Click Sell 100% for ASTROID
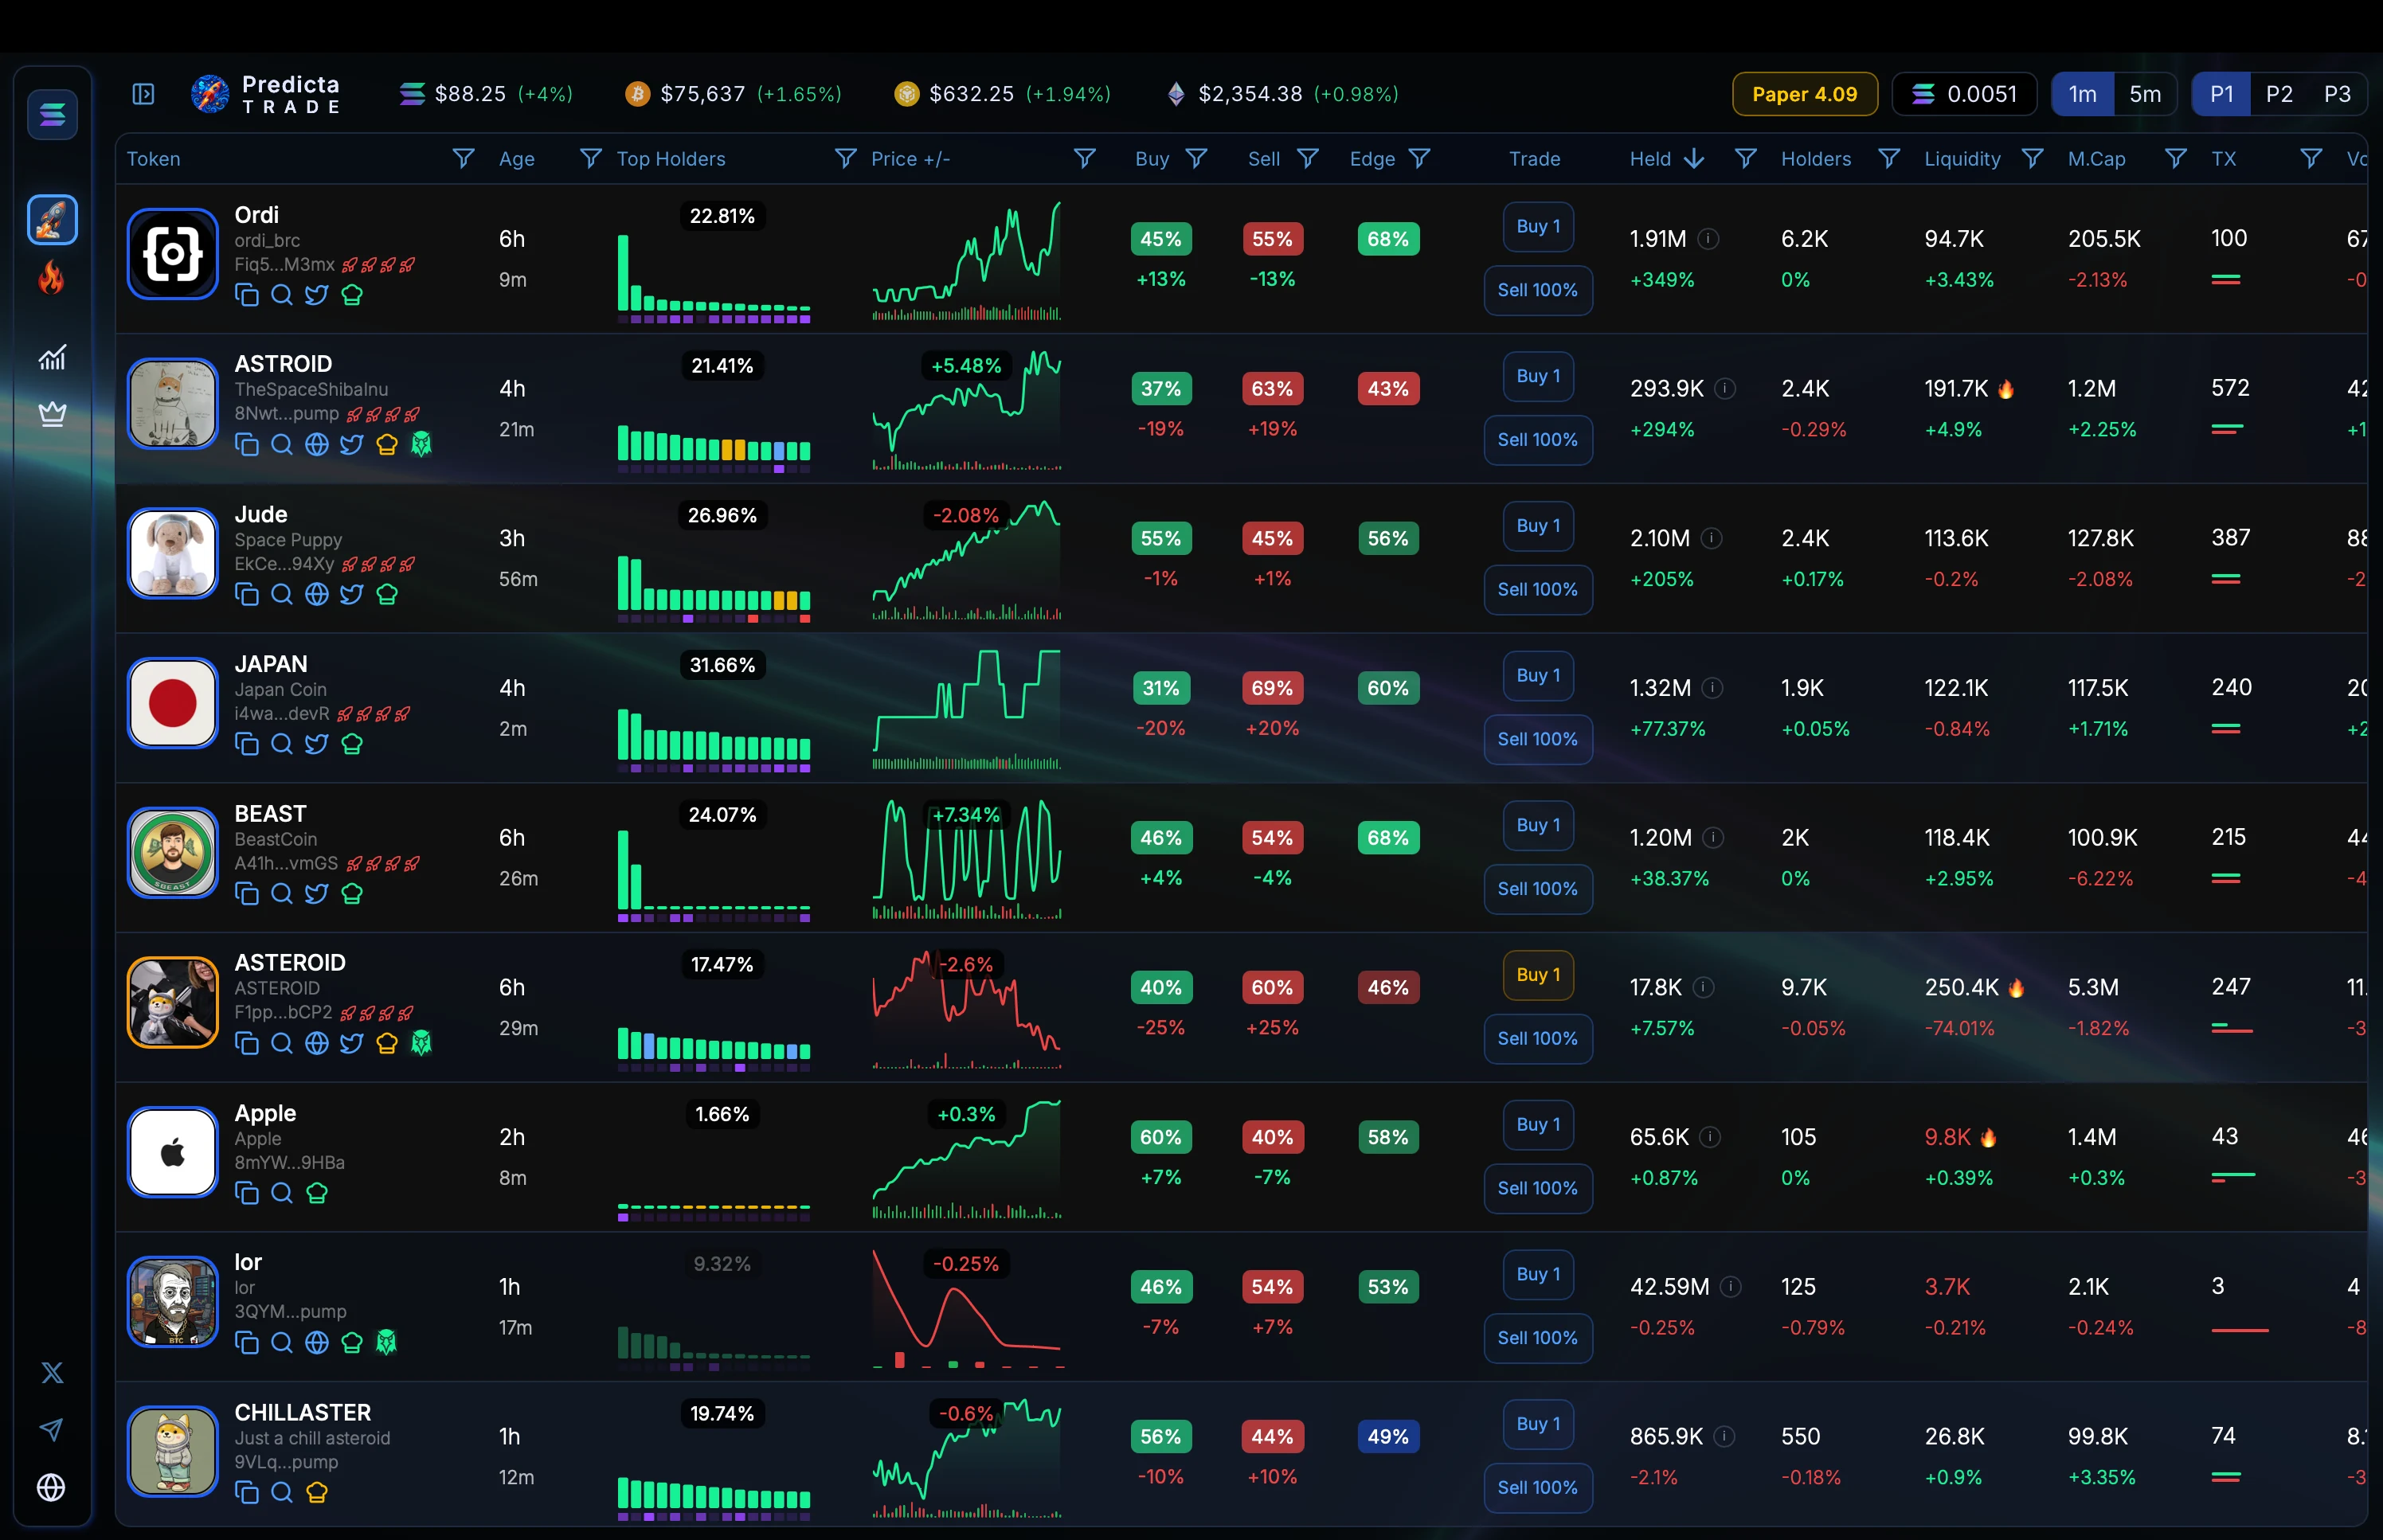 [x=1537, y=440]
